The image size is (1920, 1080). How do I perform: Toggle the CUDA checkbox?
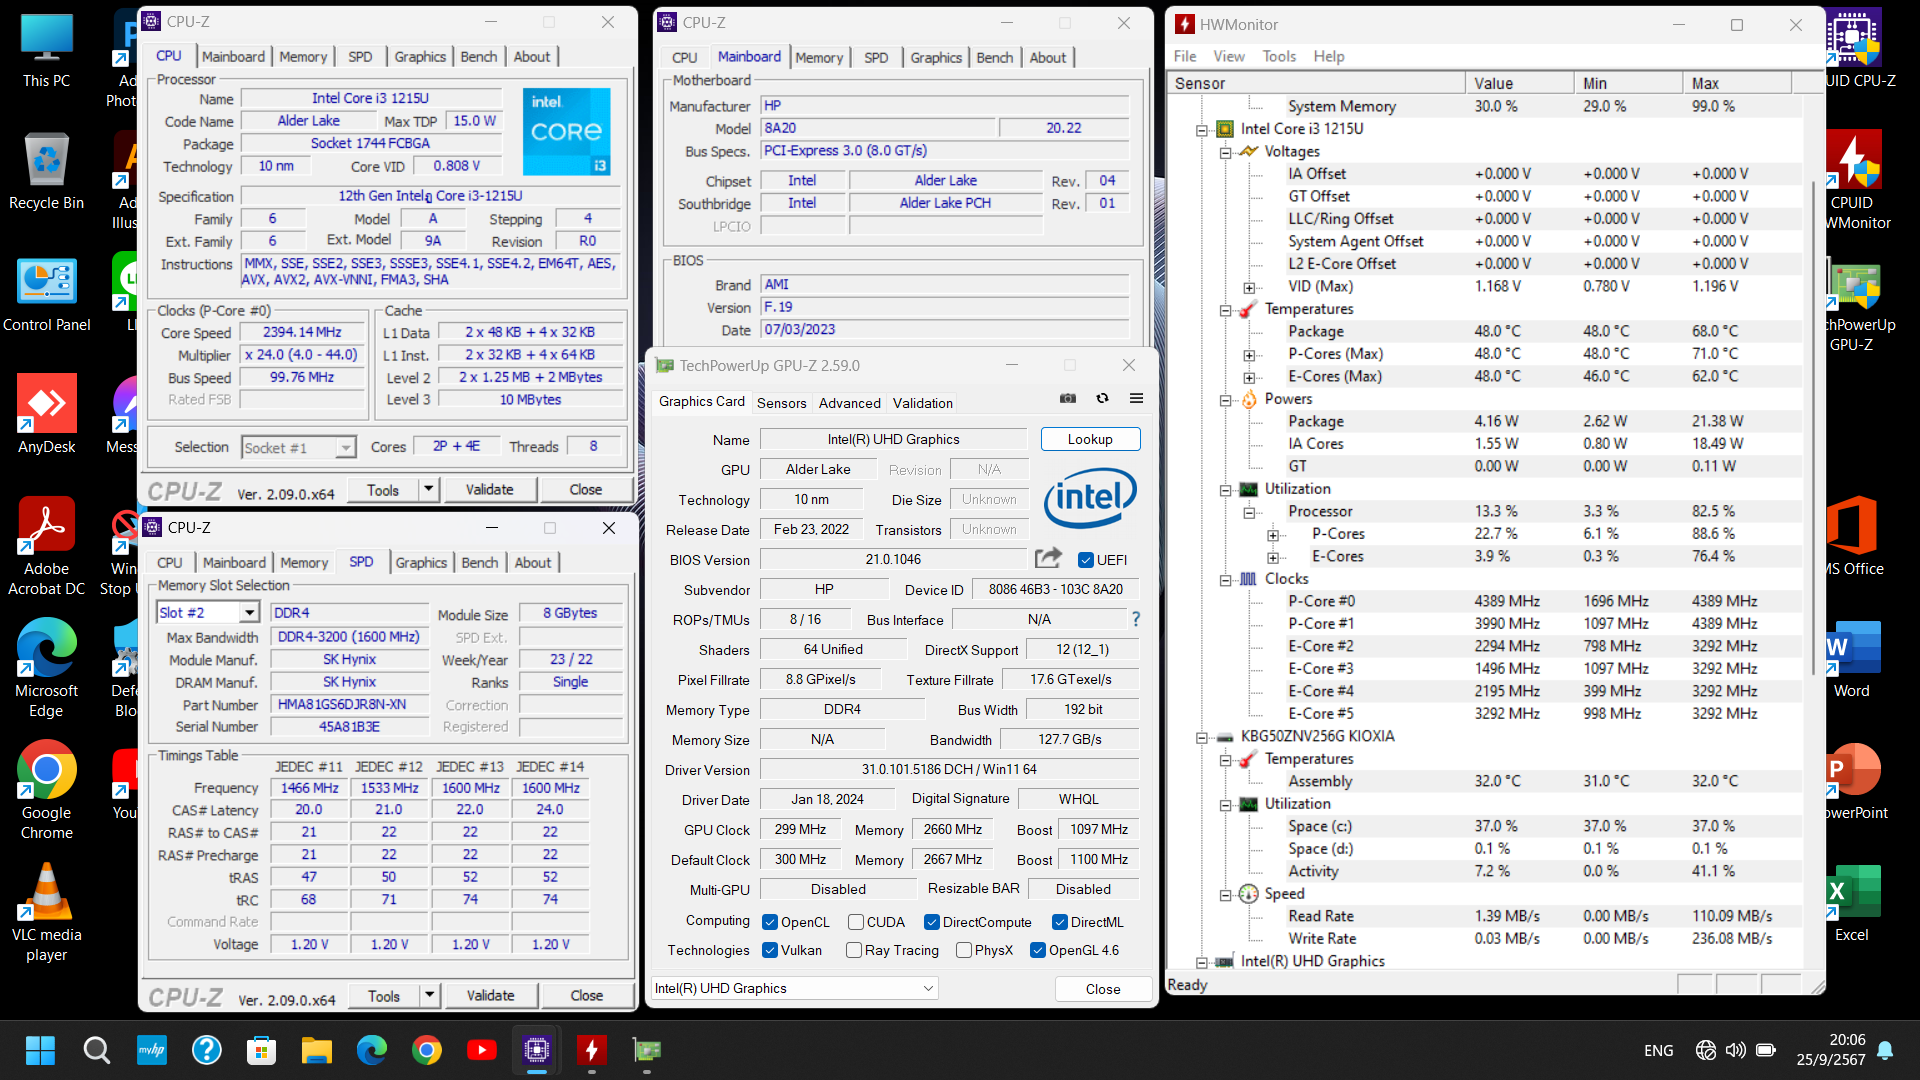point(856,922)
